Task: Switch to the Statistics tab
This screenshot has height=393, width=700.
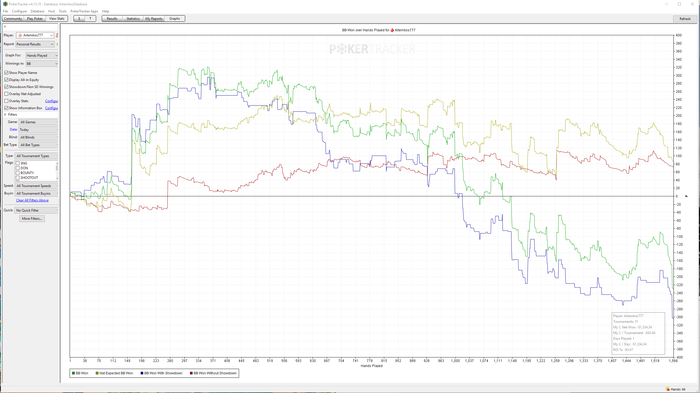Action: click(133, 19)
